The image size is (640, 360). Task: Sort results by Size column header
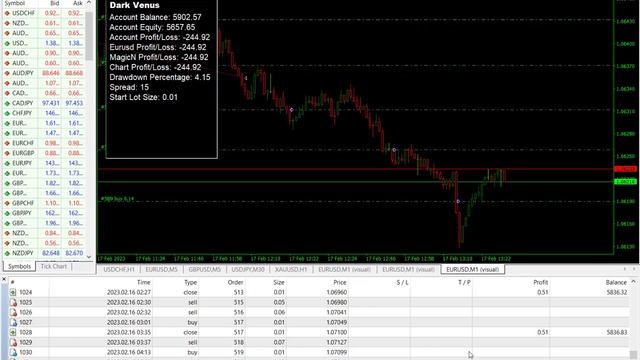(279, 282)
